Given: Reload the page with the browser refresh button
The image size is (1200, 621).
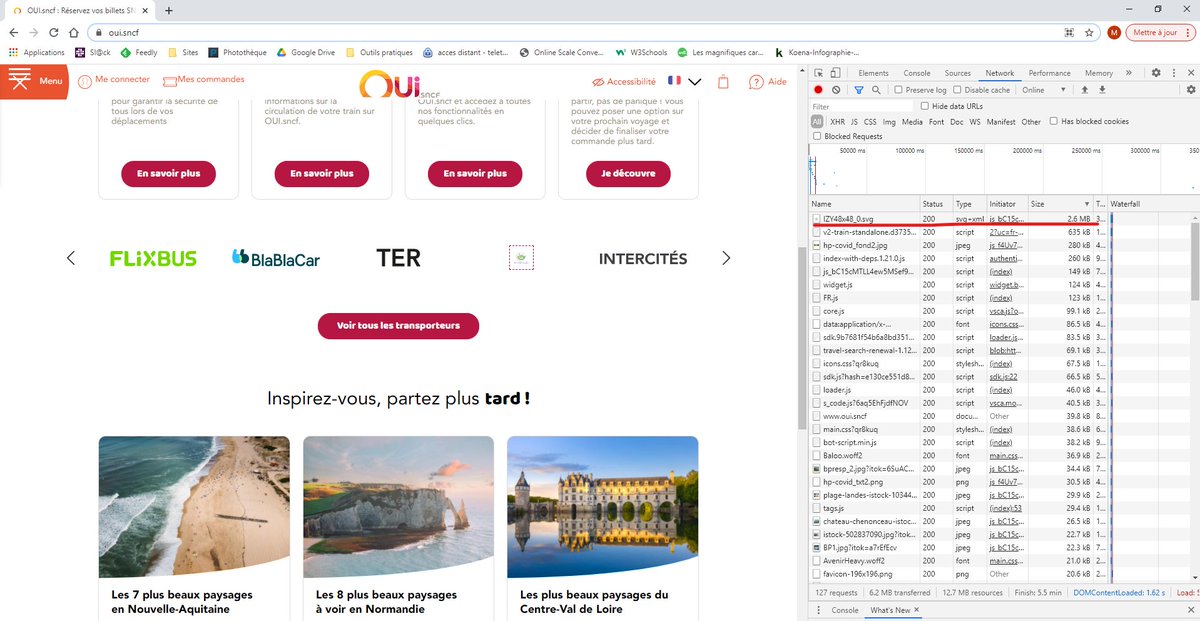Looking at the screenshot, I should [53, 32].
